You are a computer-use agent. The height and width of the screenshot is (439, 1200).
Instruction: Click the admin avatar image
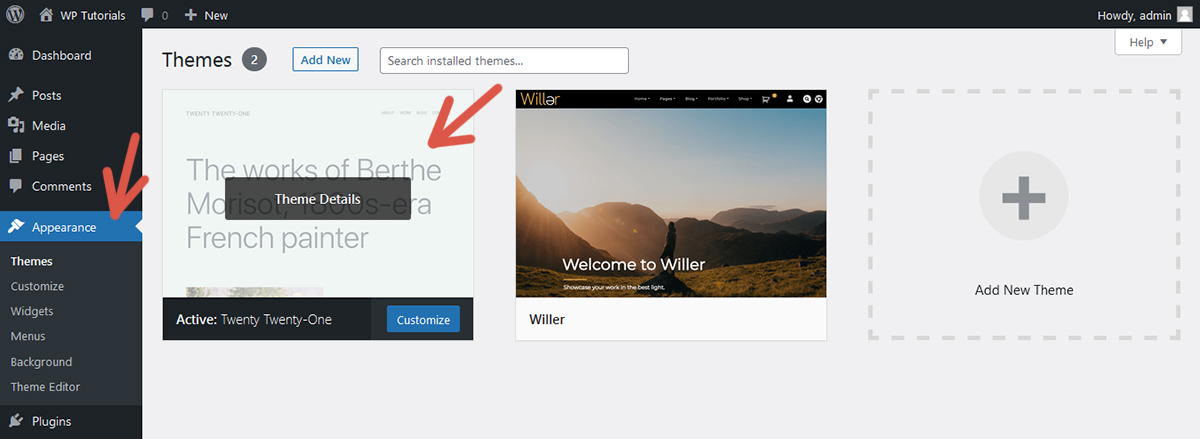(x=1185, y=15)
